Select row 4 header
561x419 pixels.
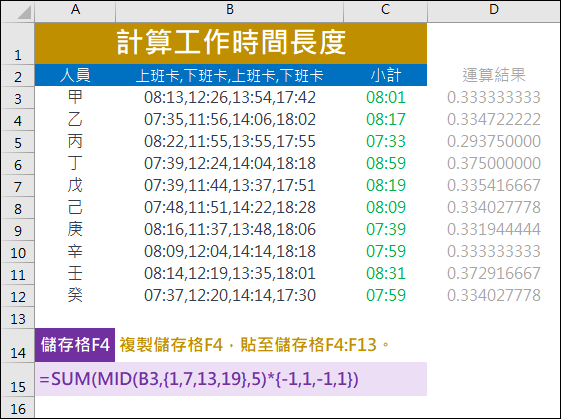pyautogui.click(x=18, y=120)
